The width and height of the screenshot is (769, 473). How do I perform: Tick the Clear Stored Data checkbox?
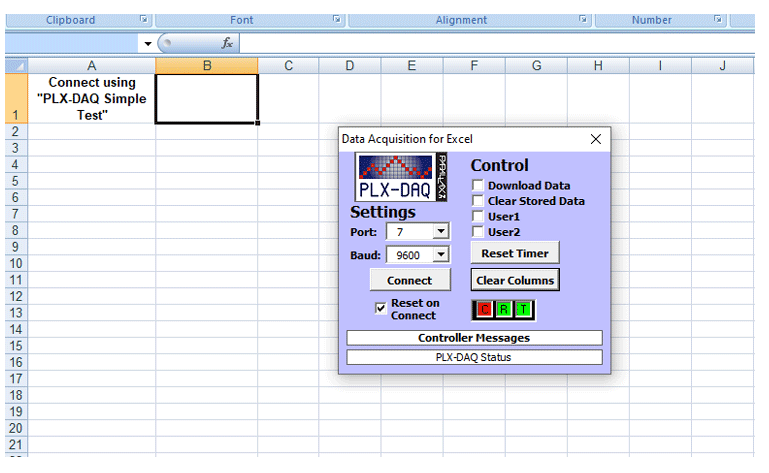pyautogui.click(x=478, y=201)
